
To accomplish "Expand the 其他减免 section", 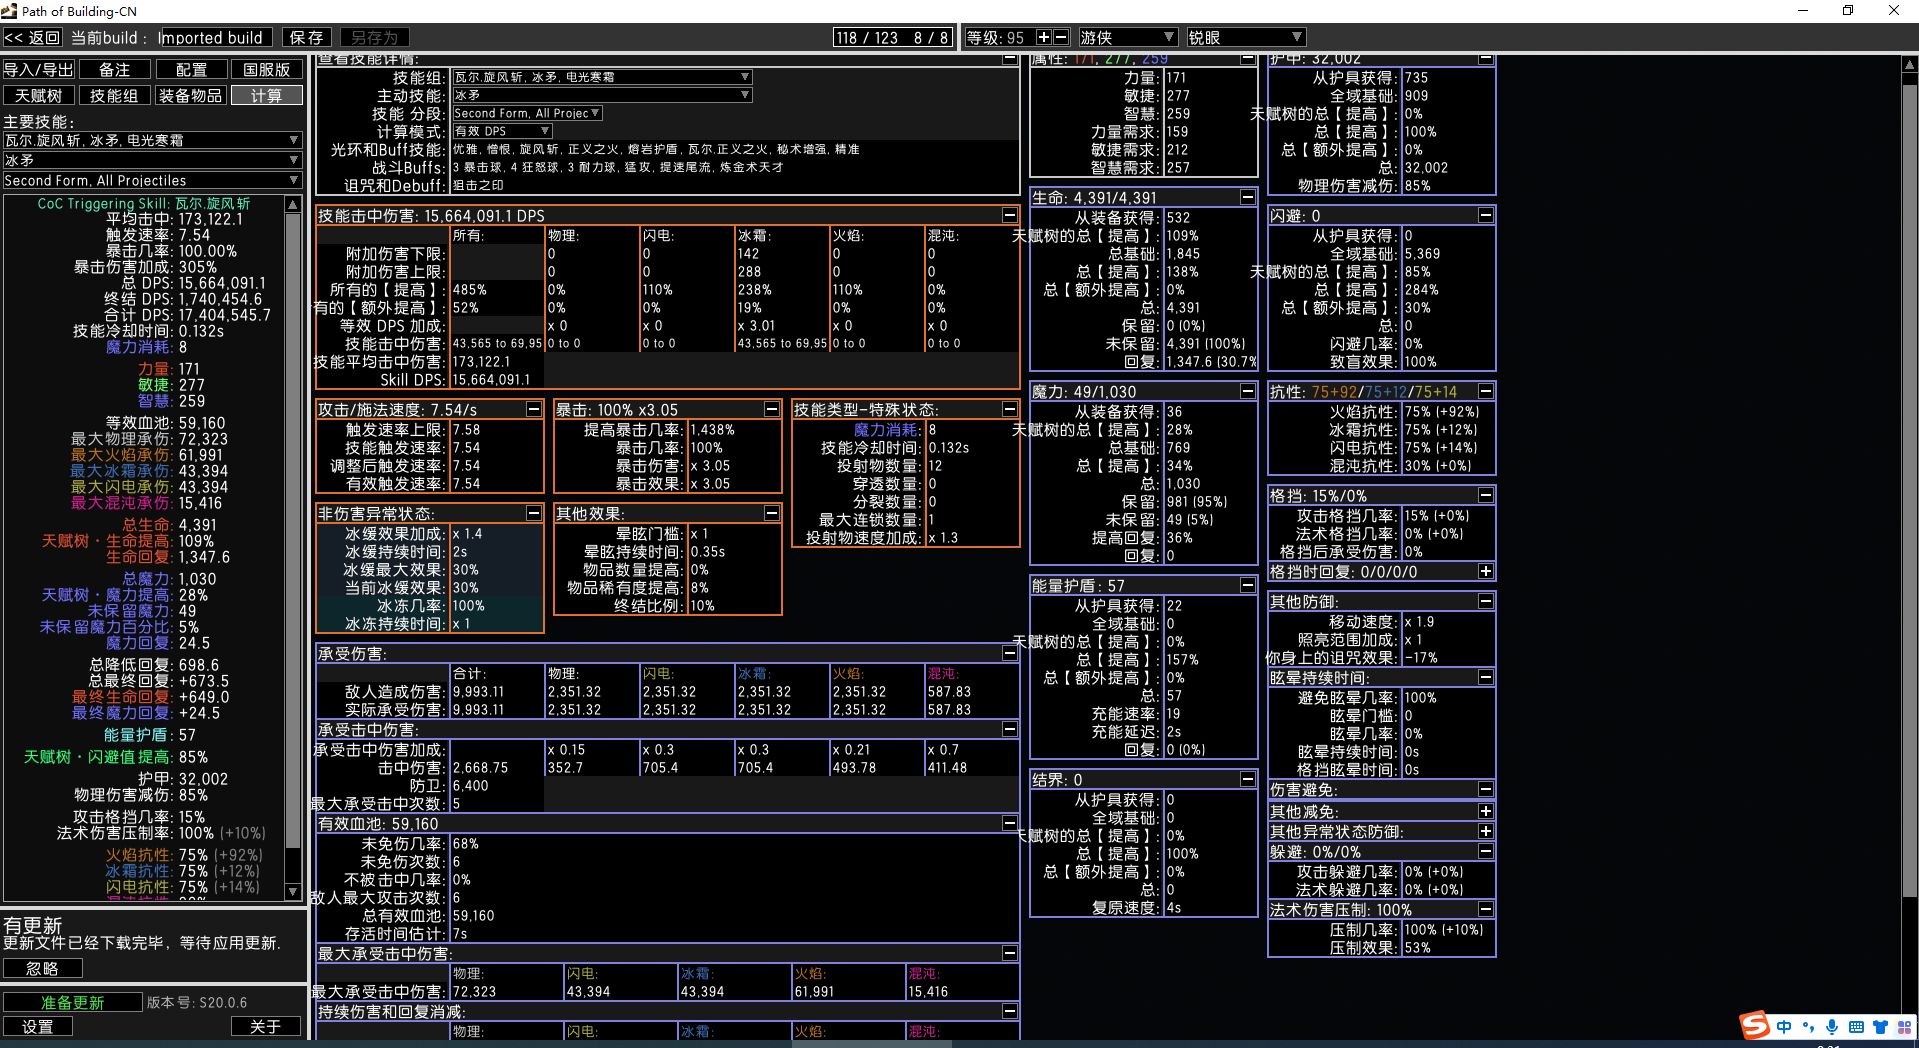I will coord(1485,811).
